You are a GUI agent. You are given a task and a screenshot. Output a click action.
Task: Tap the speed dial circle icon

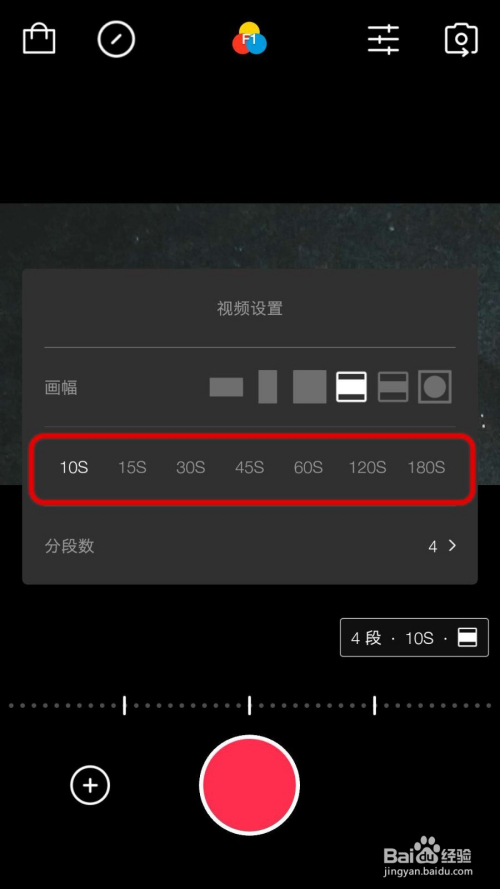[x=116, y=39]
